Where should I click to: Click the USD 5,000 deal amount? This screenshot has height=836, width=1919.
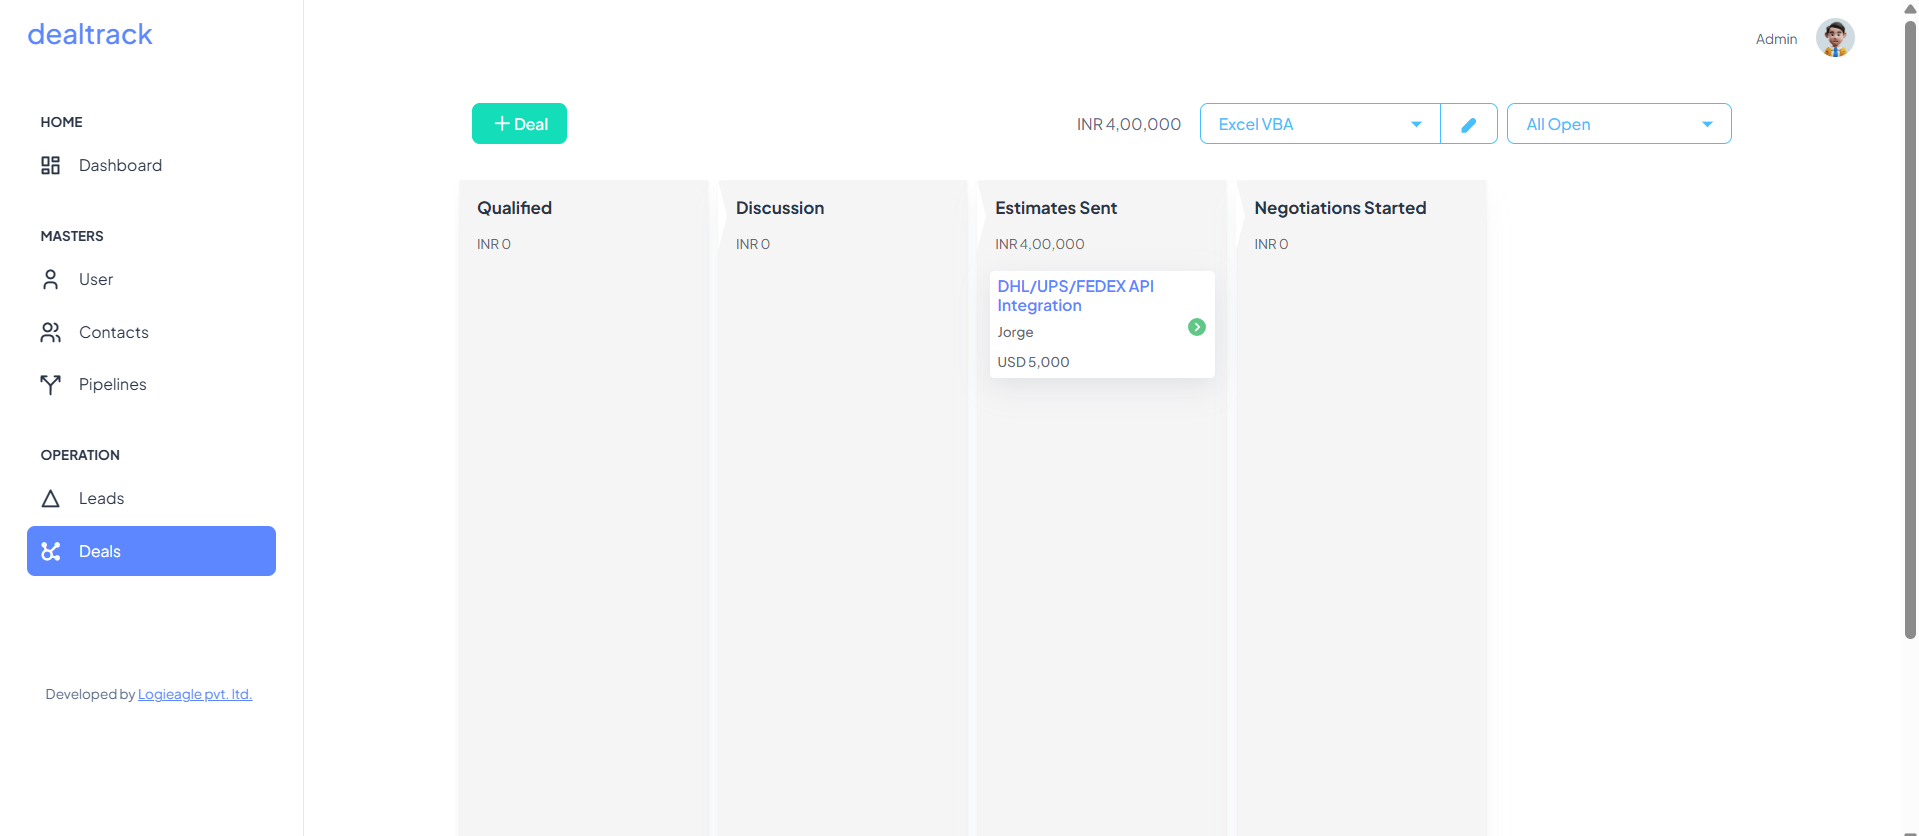pyautogui.click(x=1033, y=362)
